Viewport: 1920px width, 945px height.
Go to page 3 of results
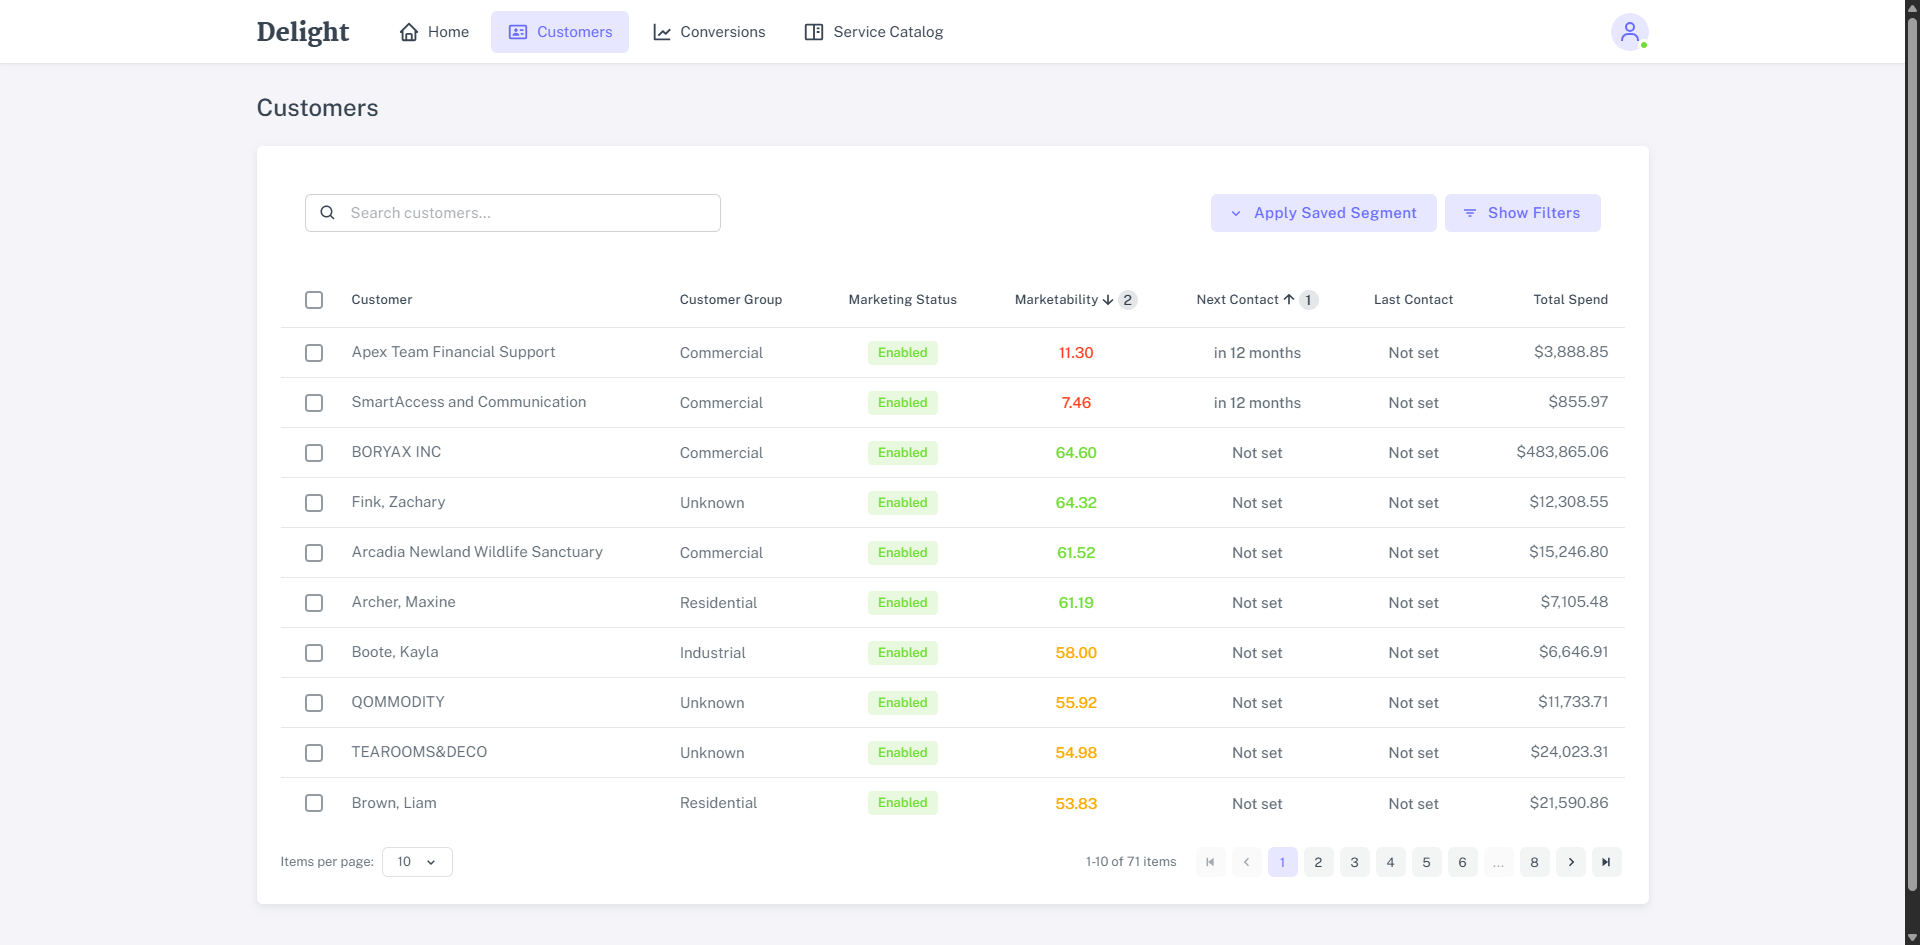click(1354, 862)
